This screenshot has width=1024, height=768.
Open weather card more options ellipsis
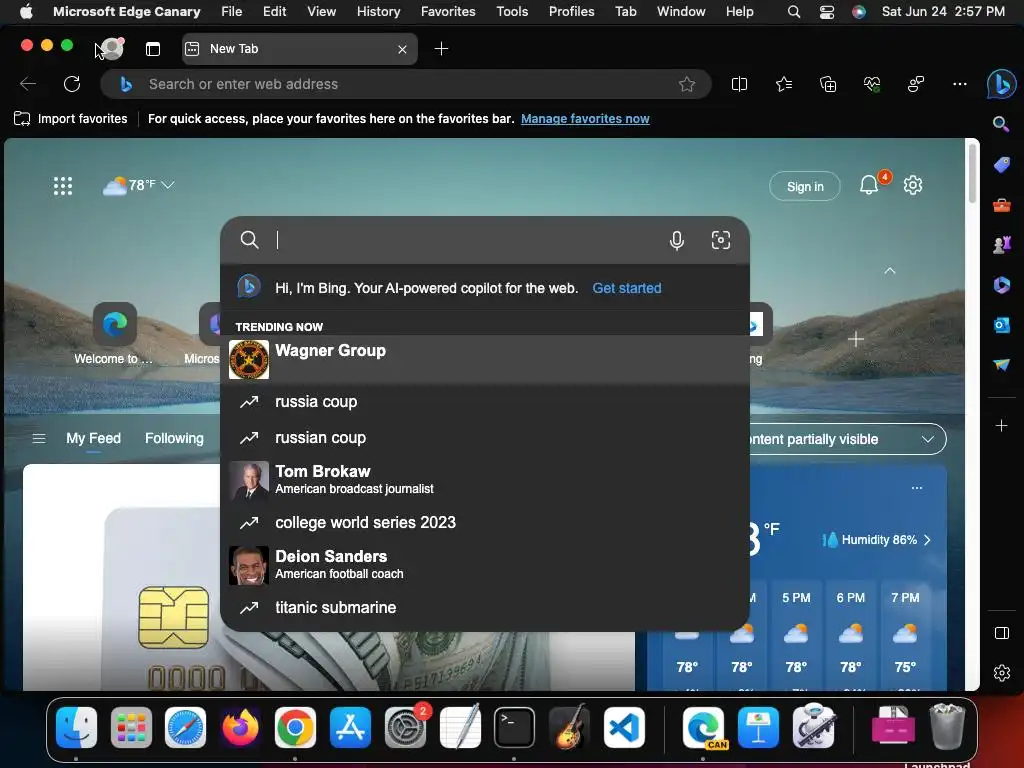917,488
